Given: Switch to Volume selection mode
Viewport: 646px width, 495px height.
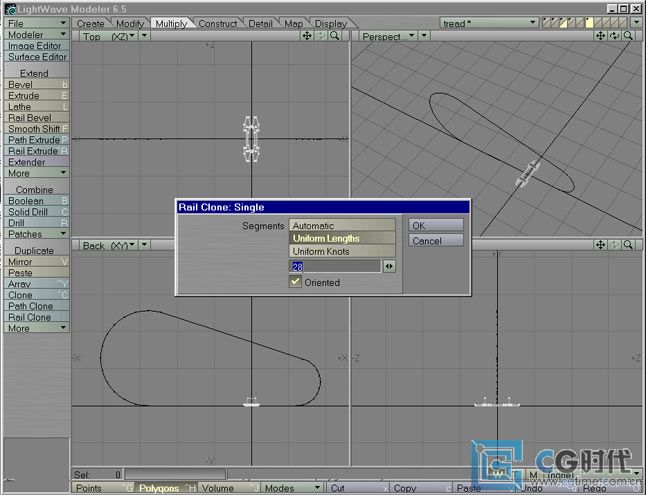Looking at the screenshot, I should point(229,488).
